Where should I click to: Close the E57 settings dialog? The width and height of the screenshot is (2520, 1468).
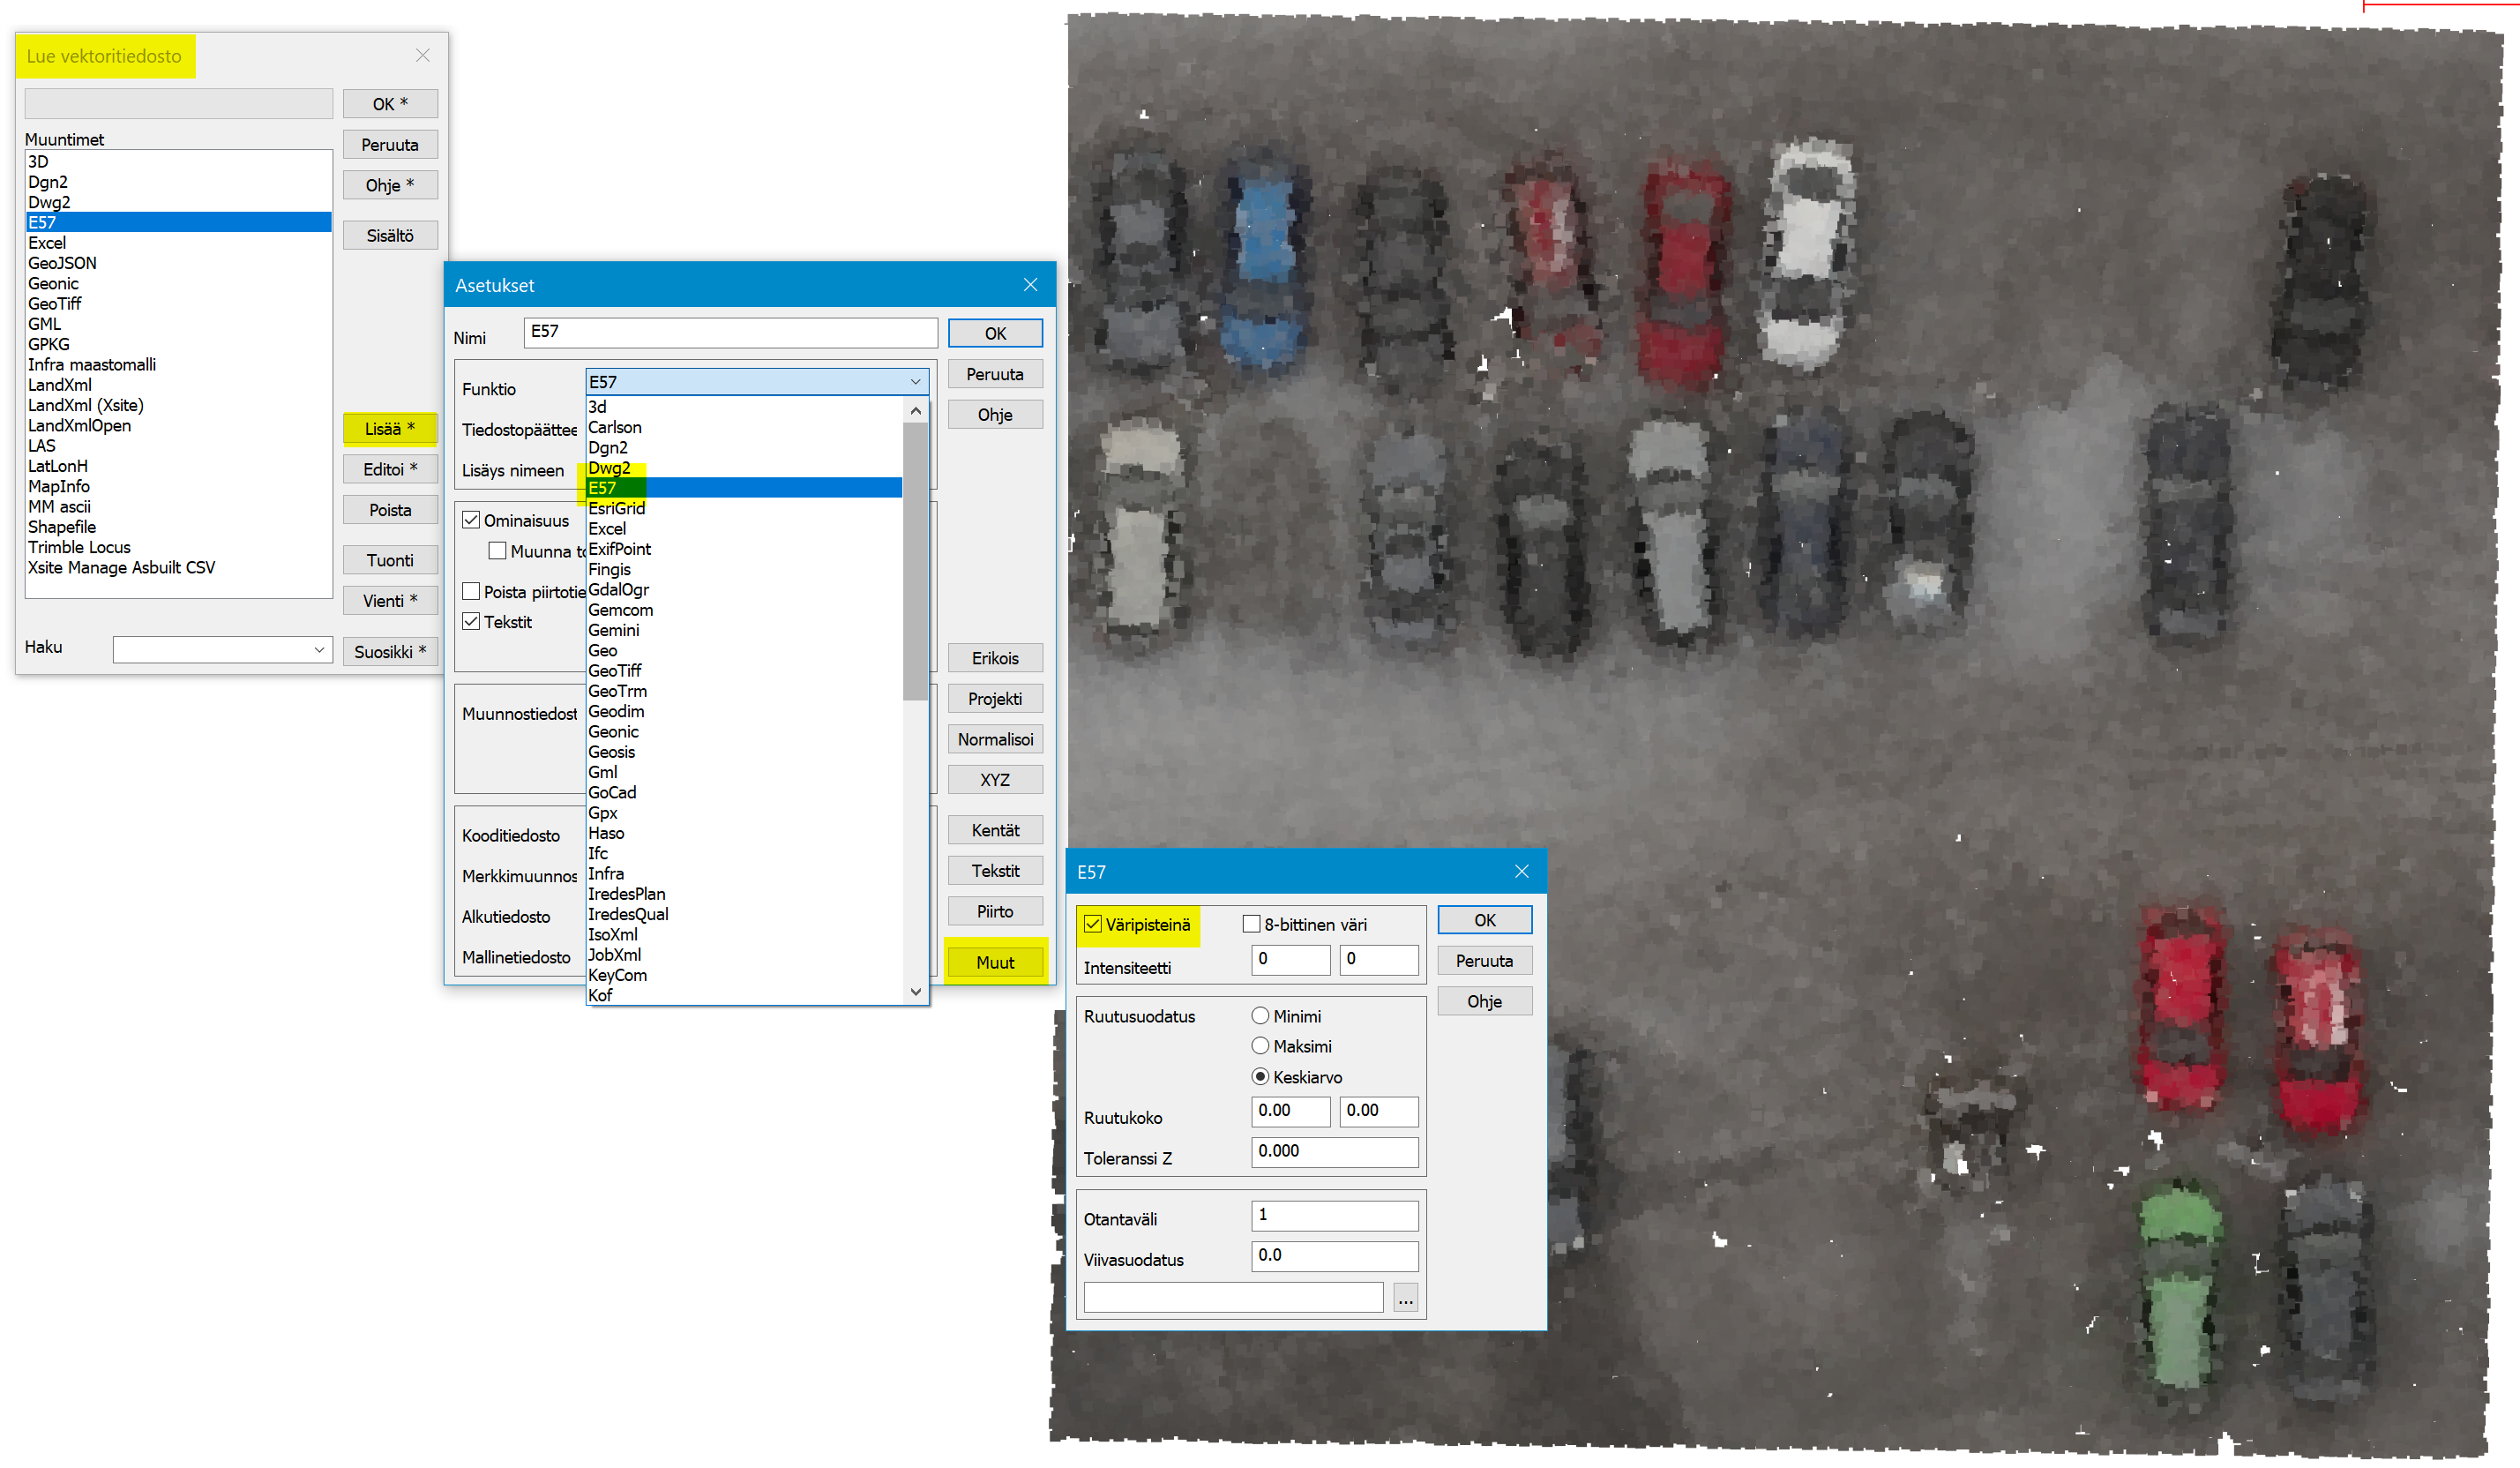[x=1521, y=872]
